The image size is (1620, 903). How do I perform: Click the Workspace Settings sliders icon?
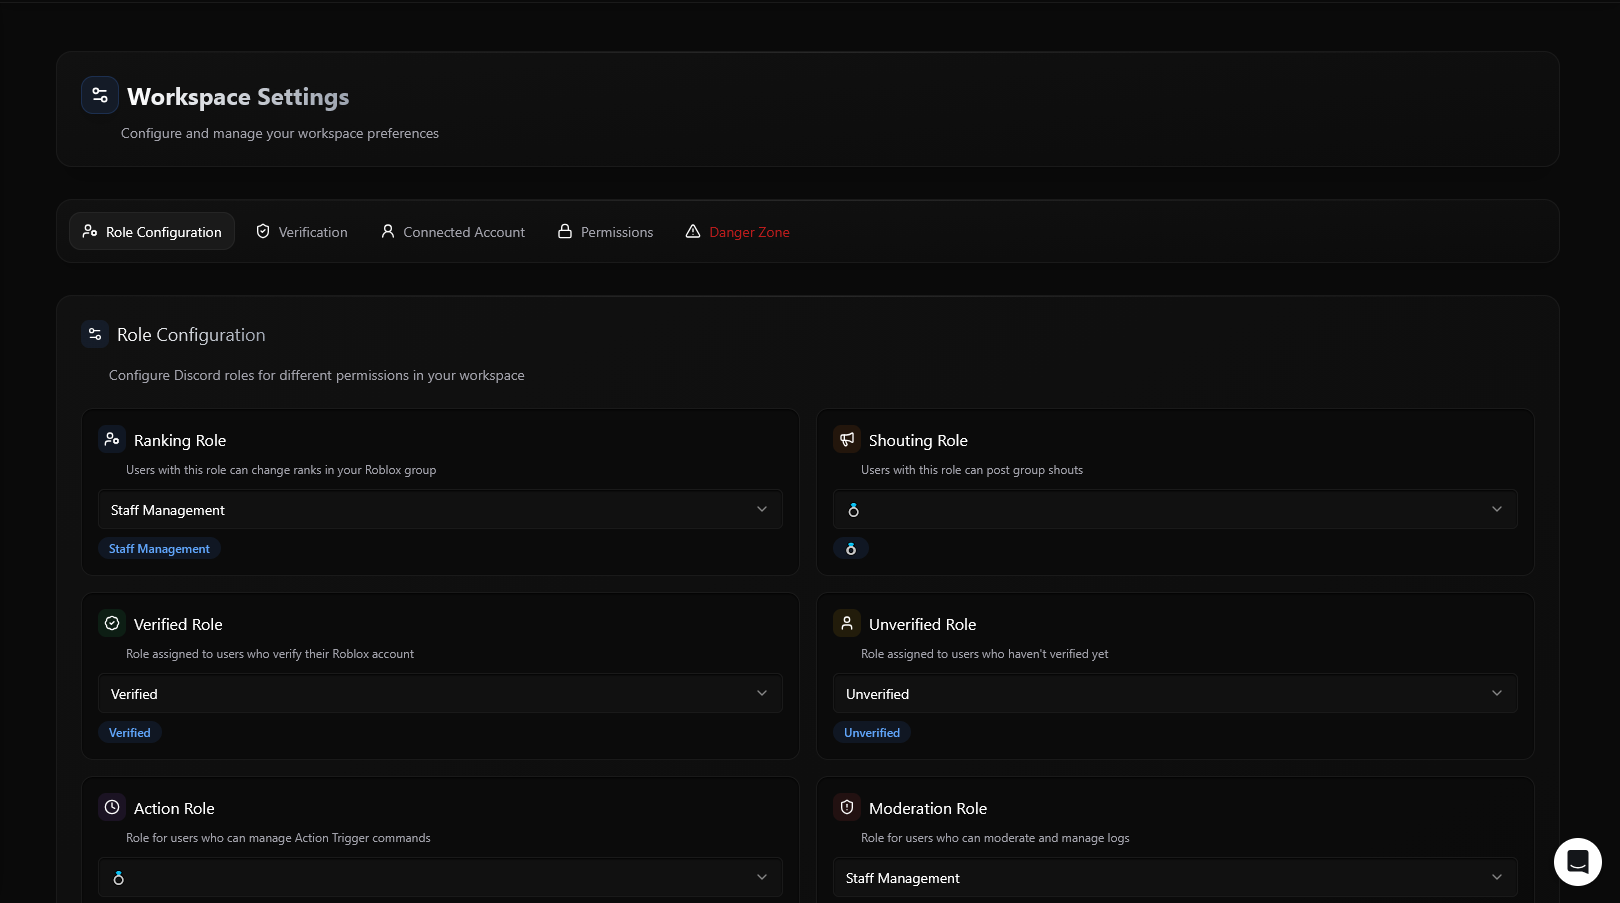[x=100, y=96]
